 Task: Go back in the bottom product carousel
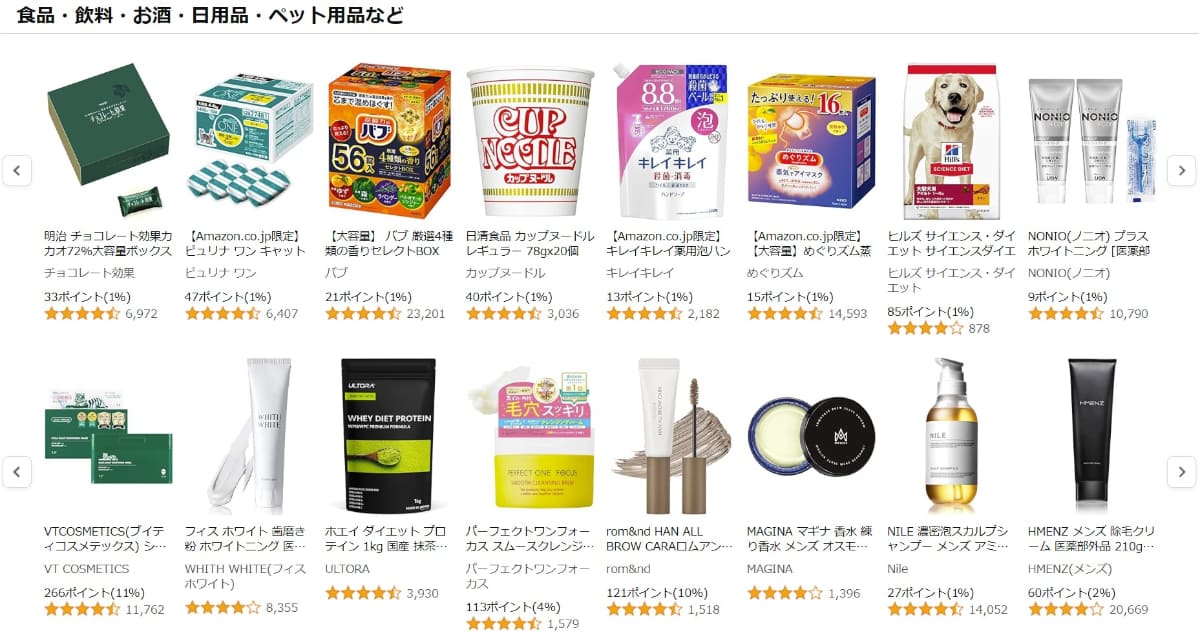[x=17, y=471]
